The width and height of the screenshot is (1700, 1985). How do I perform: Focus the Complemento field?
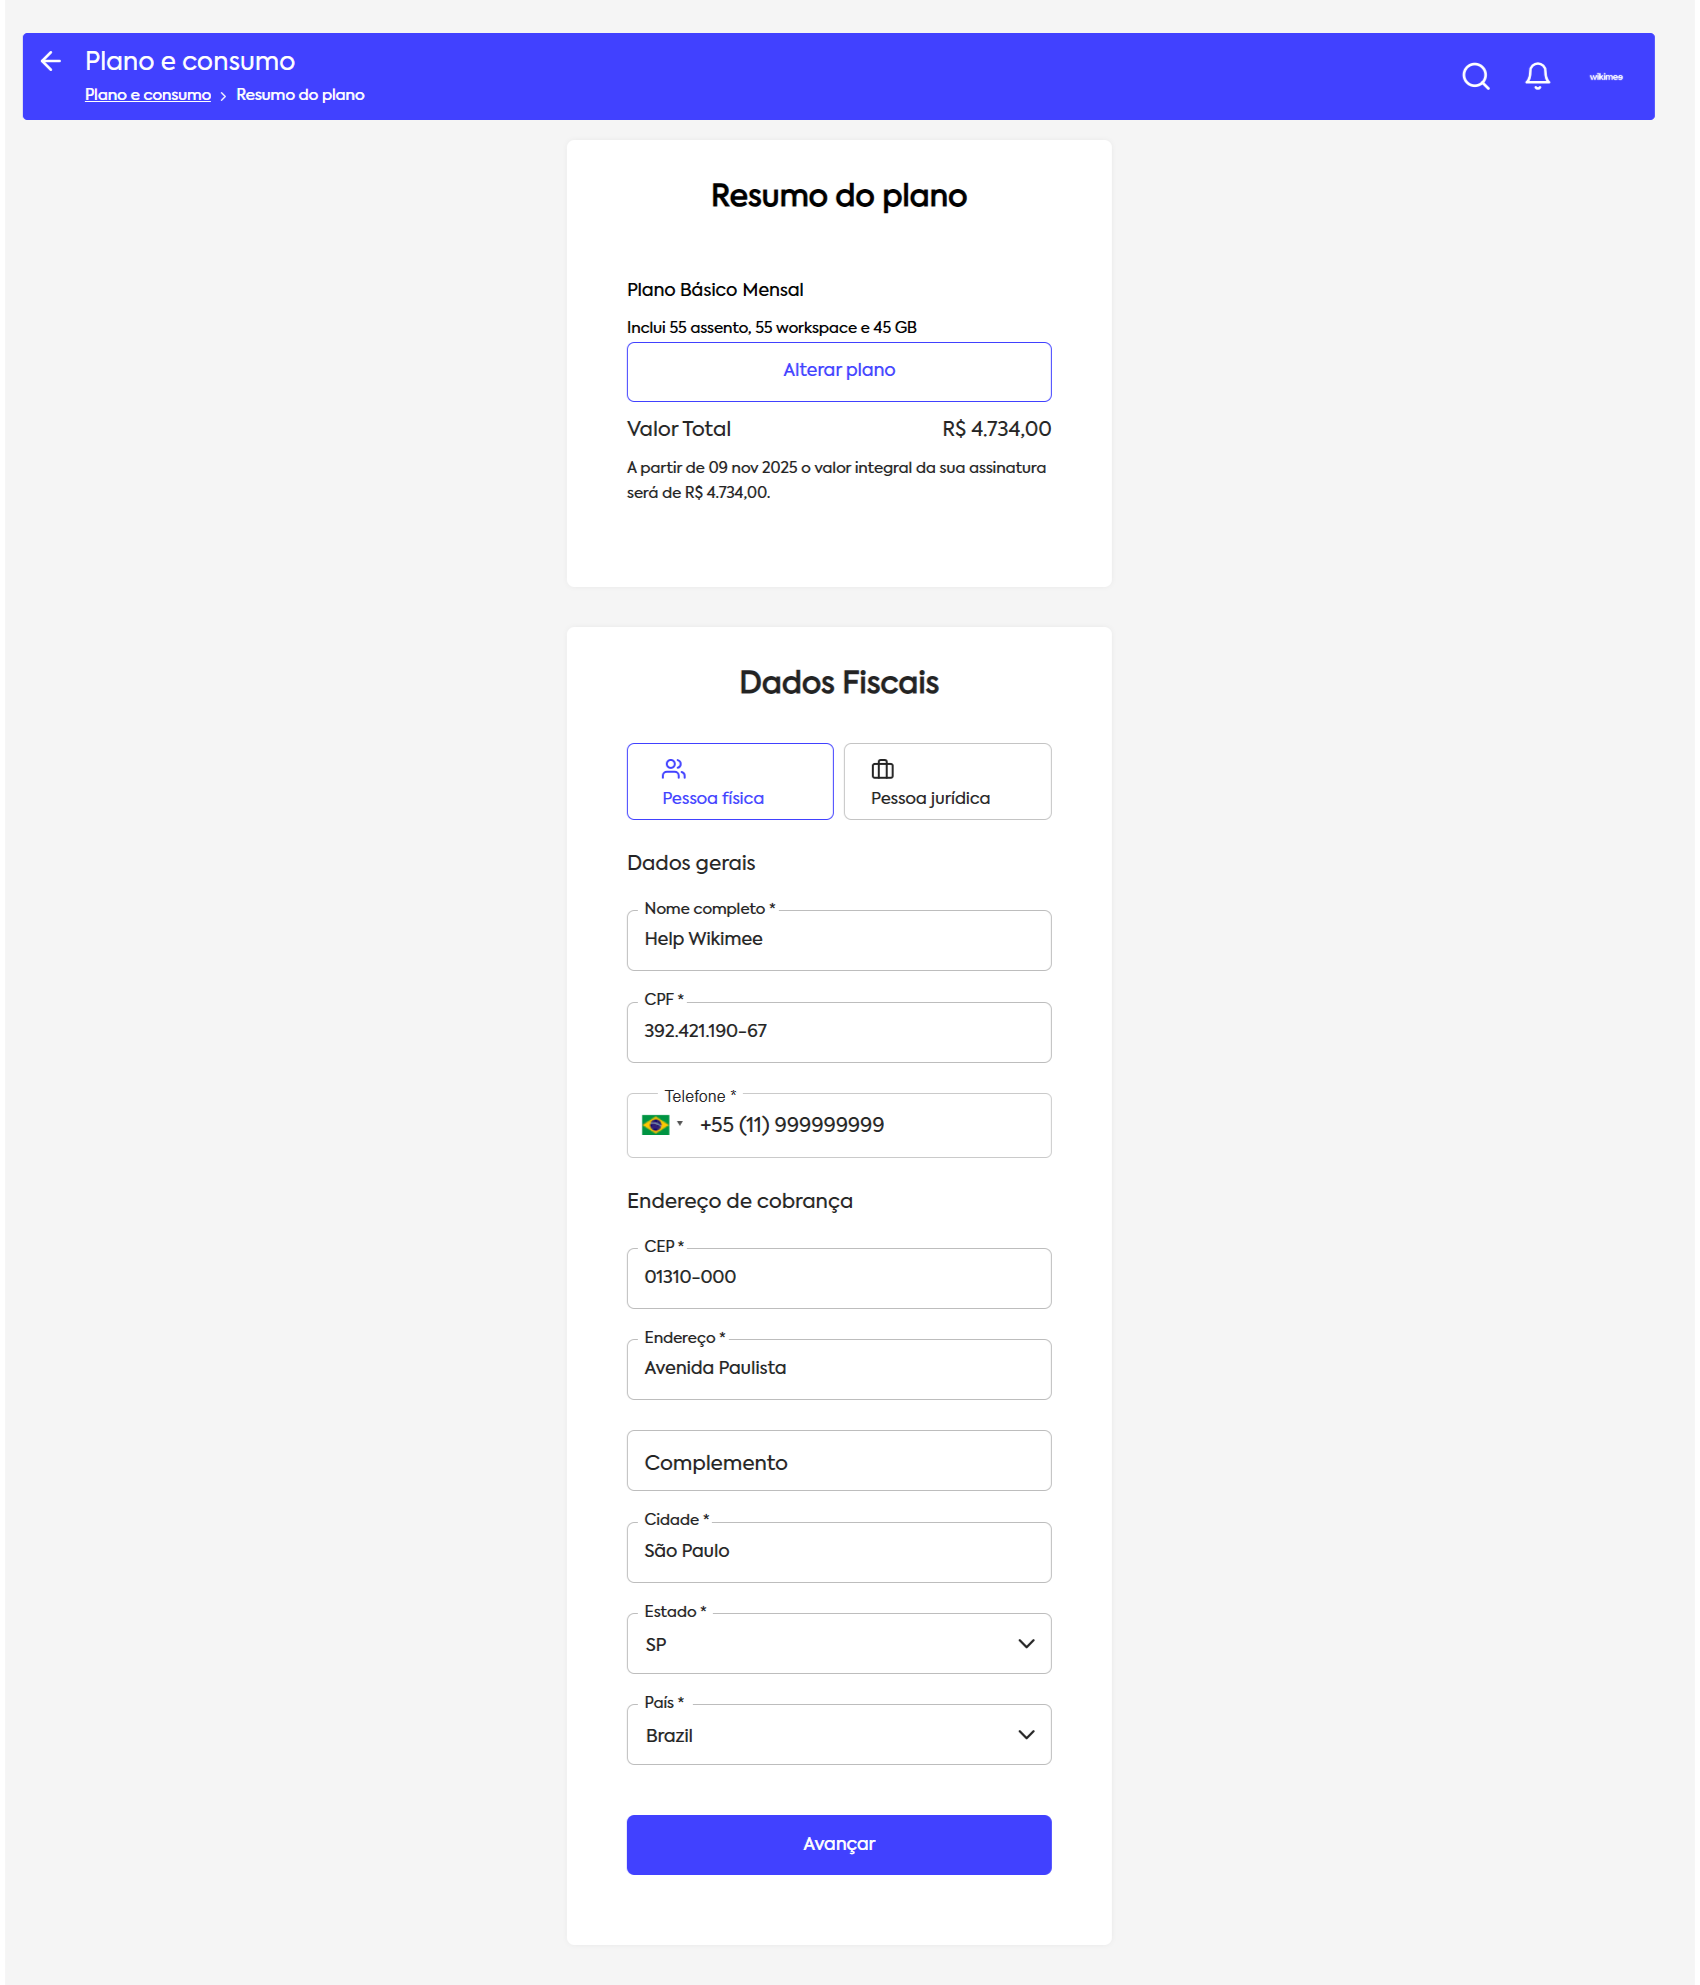click(x=838, y=1462)
